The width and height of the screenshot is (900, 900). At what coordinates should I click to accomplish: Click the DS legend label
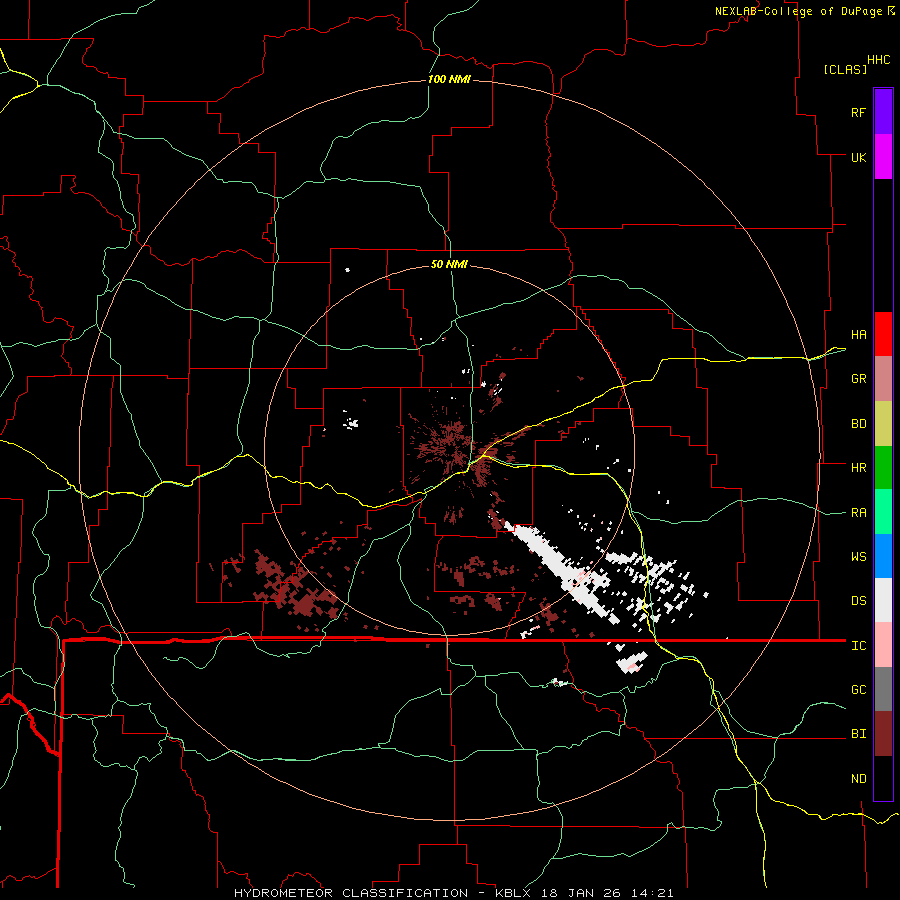click(x=859, y=601)
